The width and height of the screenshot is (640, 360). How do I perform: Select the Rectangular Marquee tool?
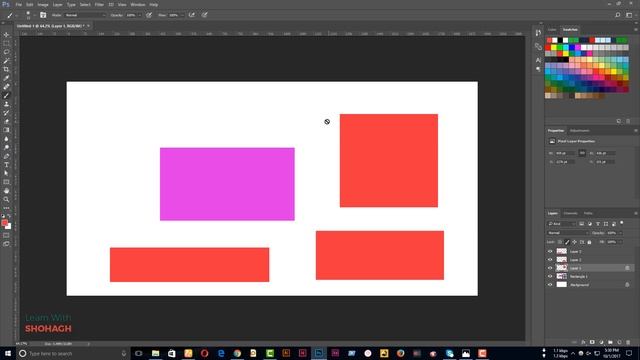(x=6, y=43)
